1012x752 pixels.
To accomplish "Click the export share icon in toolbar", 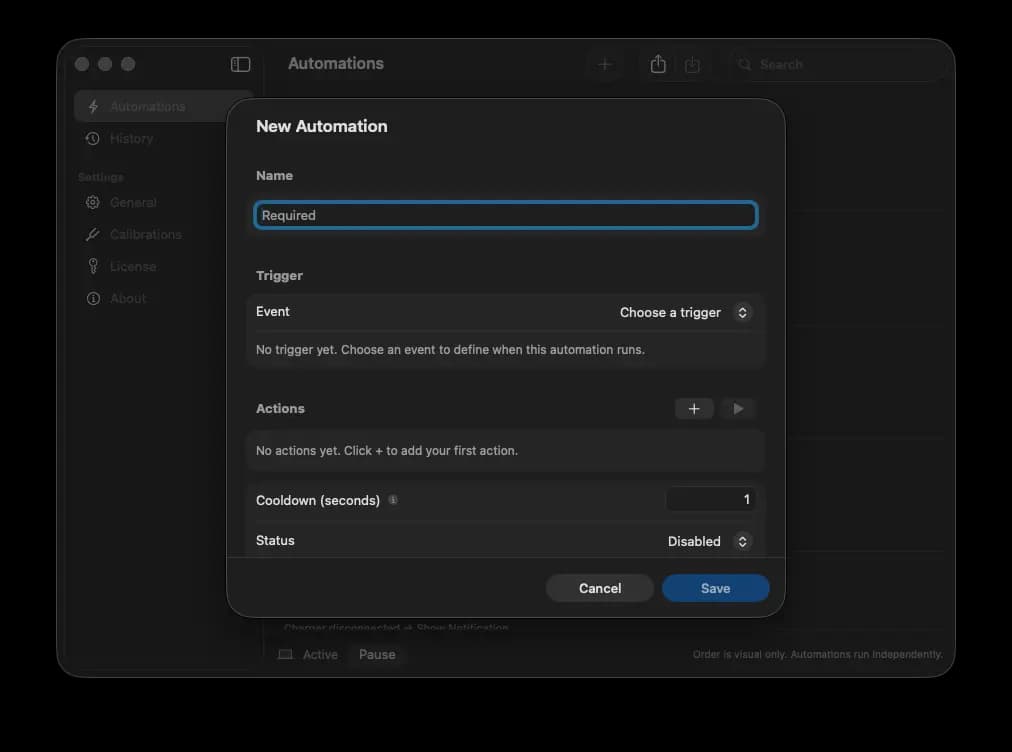I will [x=658, y=64].
